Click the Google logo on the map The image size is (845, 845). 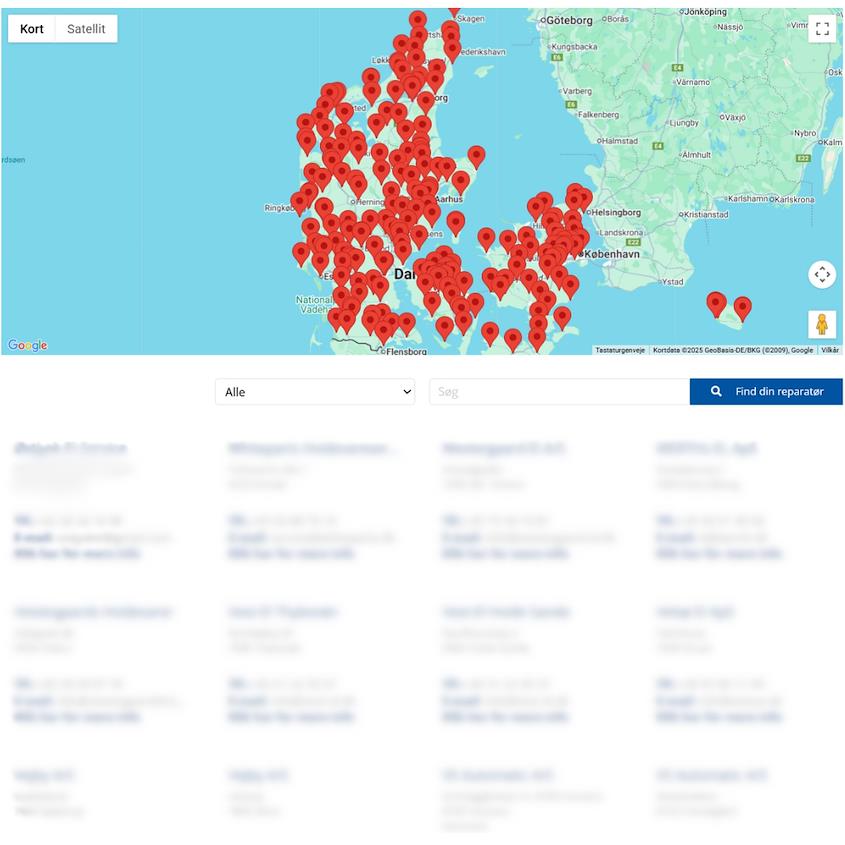tap(28, 345)
